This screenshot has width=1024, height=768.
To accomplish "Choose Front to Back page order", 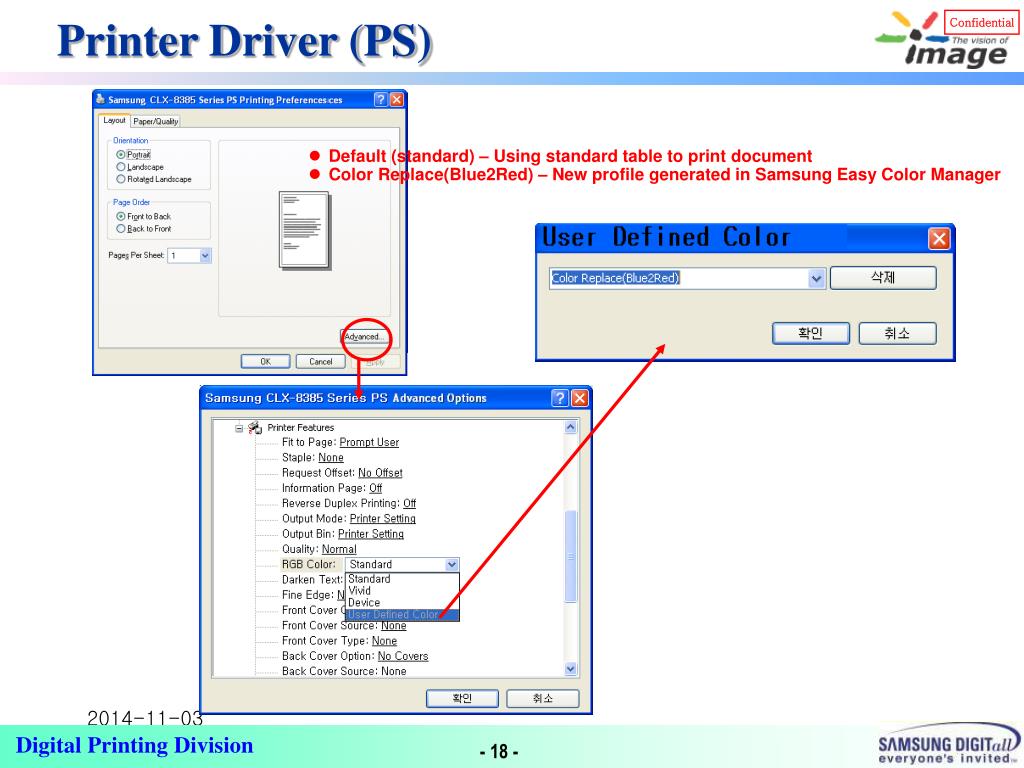I will pos(121,216).
